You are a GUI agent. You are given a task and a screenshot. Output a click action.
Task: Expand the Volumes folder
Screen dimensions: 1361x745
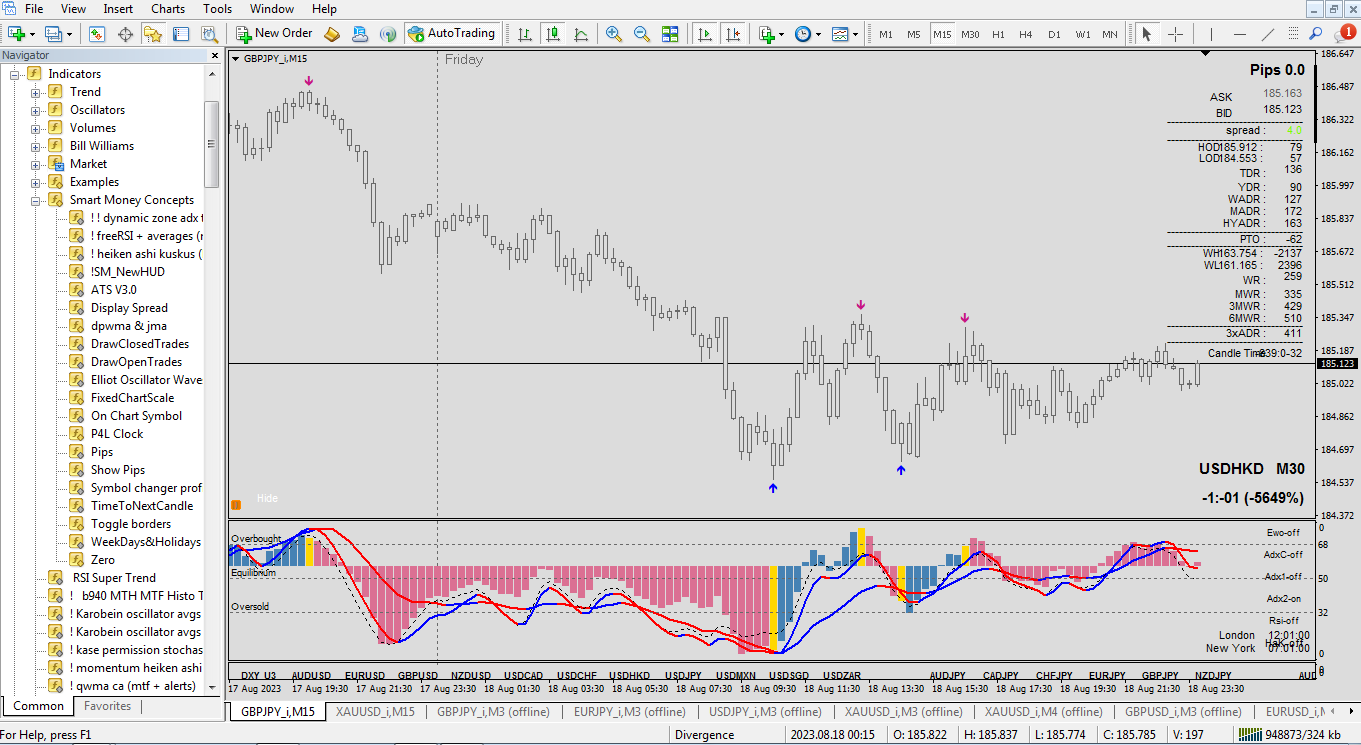point(35,128)
